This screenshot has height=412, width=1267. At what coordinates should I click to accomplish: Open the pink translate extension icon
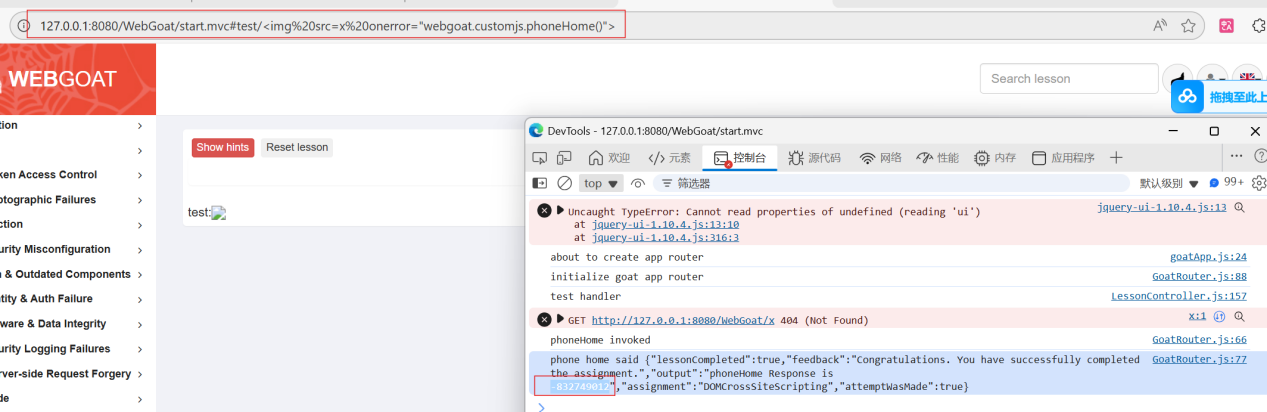pos(1226,25)
